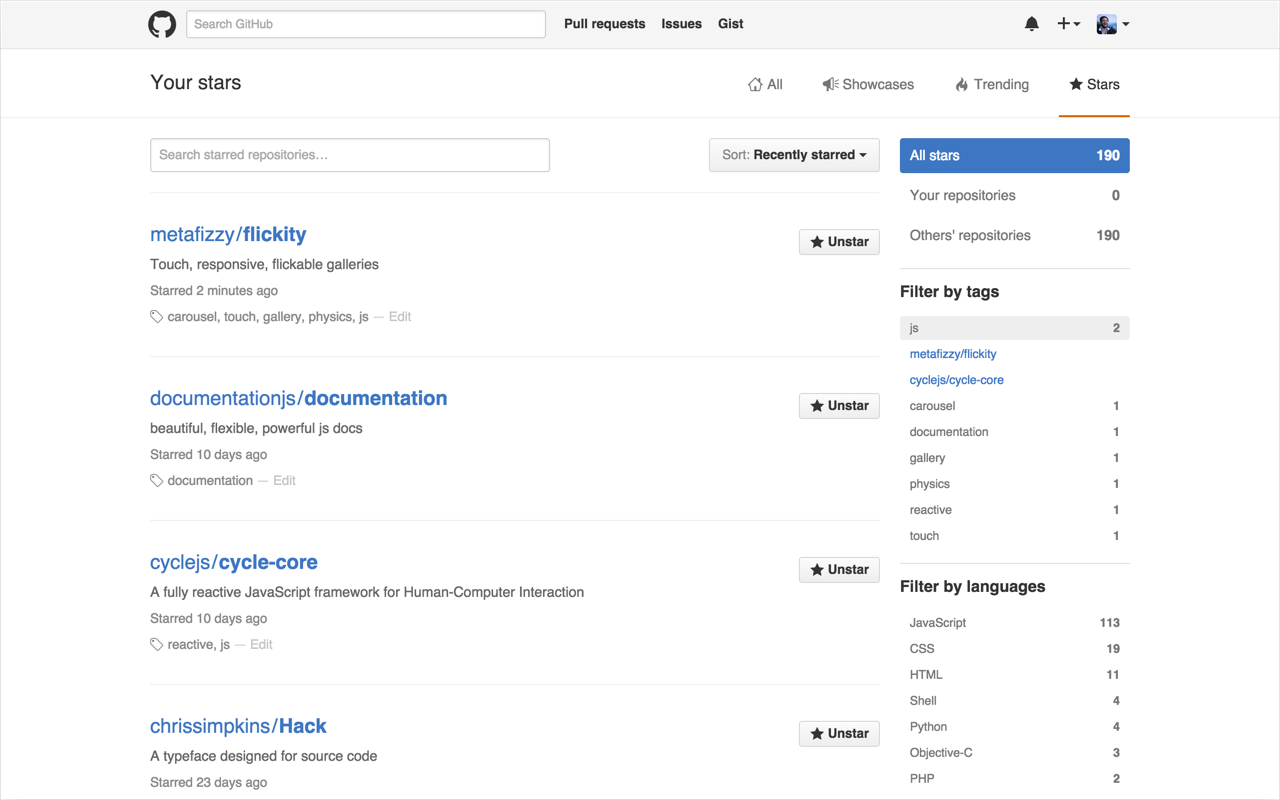The height and width of the screenshot is (800, 1280).
Task: Open notifications via the bell icon
Action: (x=1031, y=23)
